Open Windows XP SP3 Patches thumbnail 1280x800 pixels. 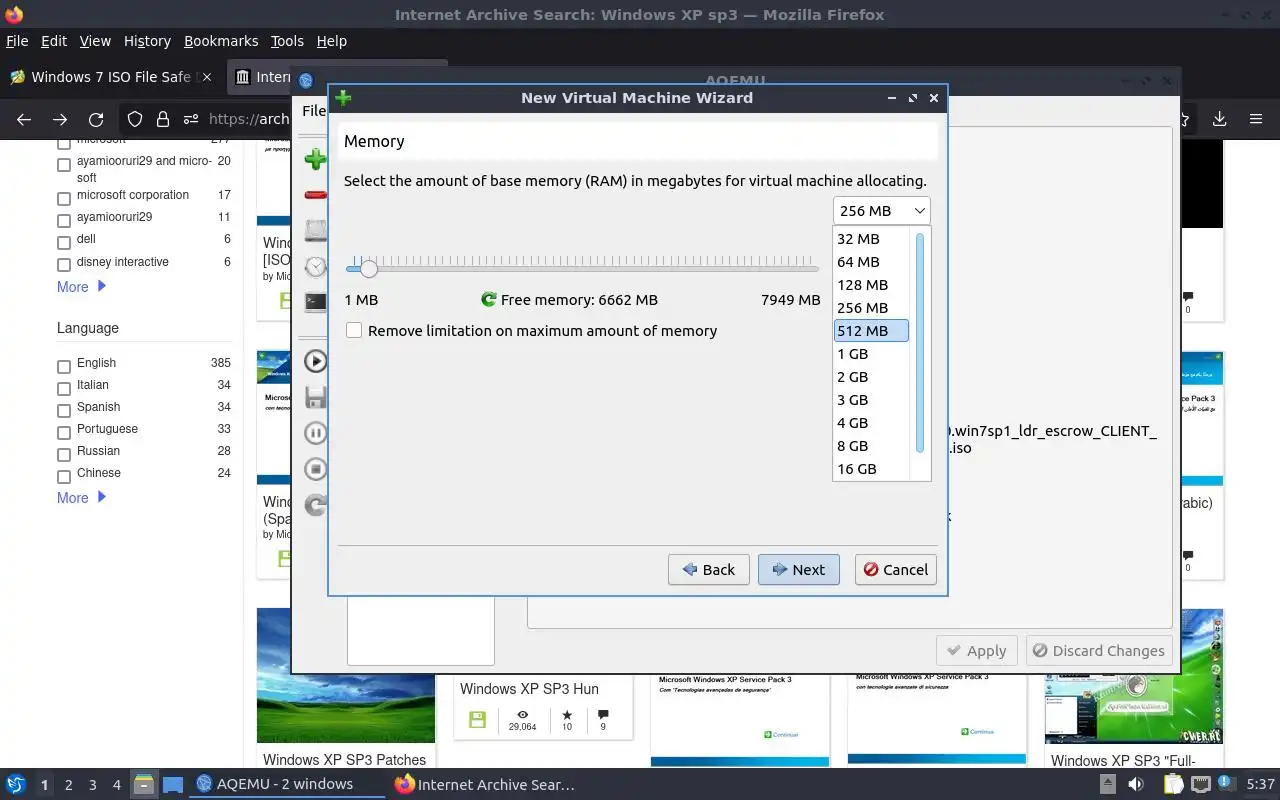pos(345,675)
